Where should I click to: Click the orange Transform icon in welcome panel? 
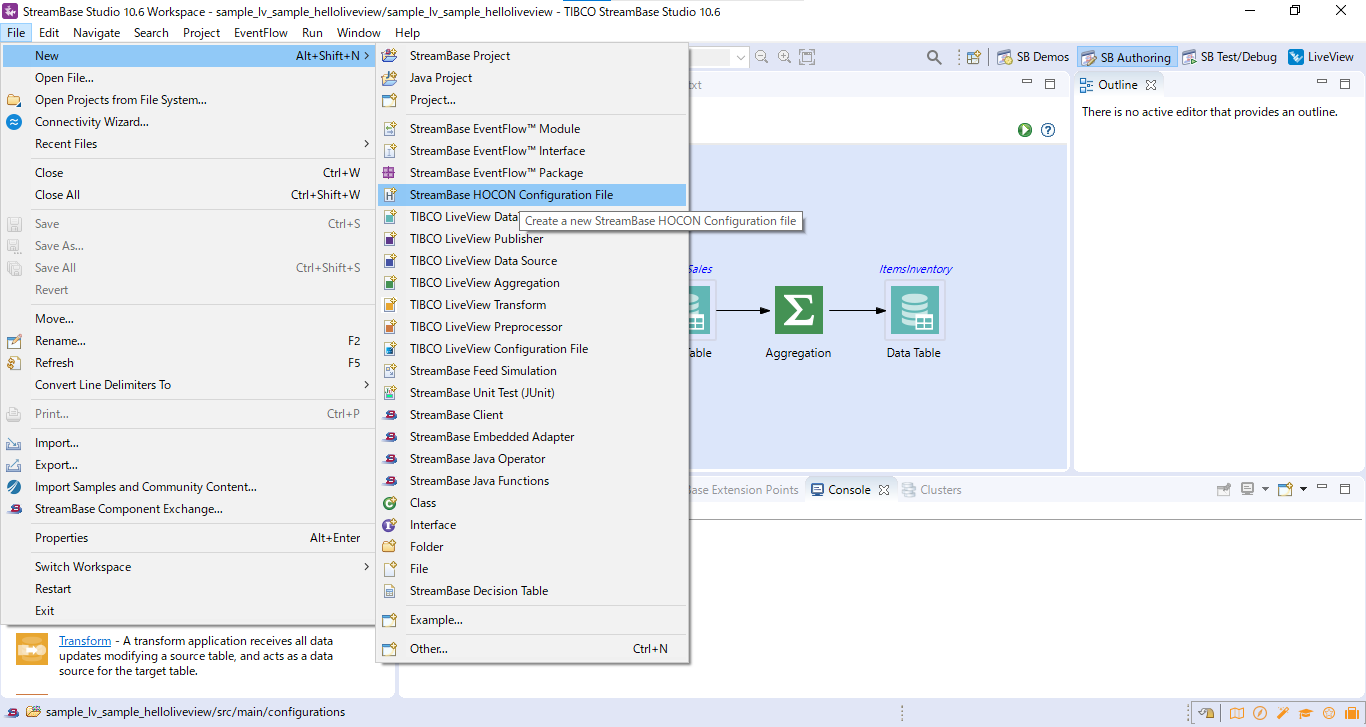[32, 649]
